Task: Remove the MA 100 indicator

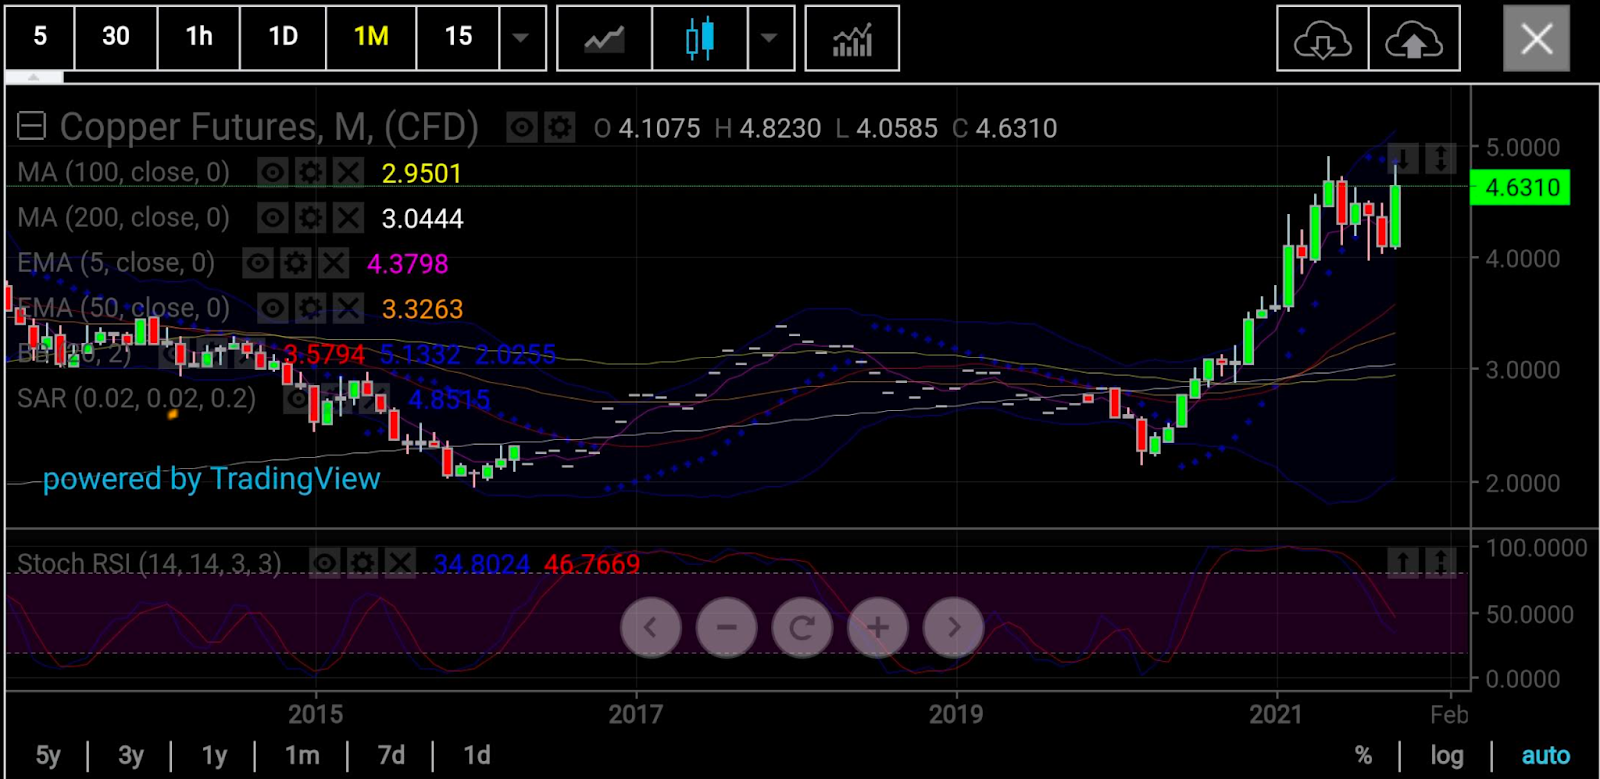Action: point(348,172)
